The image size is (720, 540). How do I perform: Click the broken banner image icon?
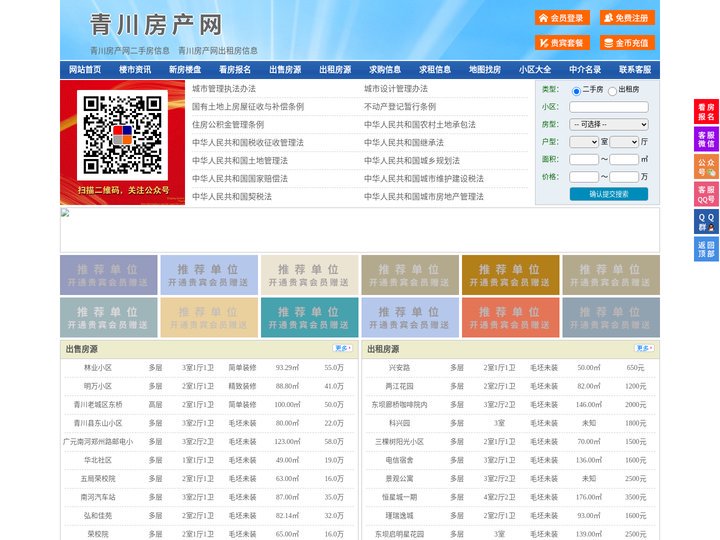[x=65, y=213]
